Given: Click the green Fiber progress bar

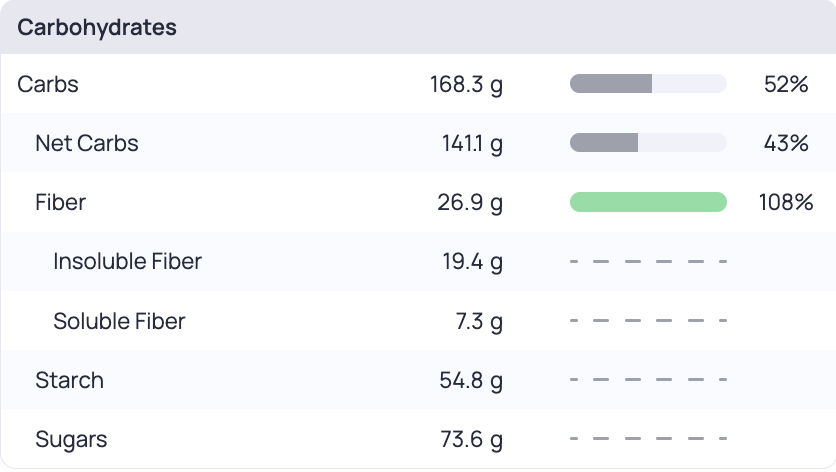Looking at the screenshot, I should (648, 202).
